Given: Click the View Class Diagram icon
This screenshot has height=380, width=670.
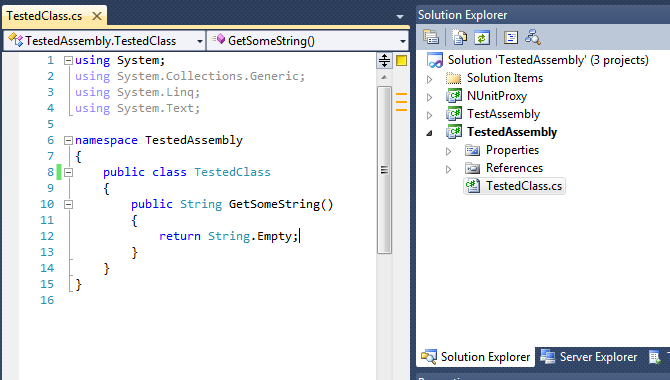Looking at the screenshot, I should [x=533, y=38].
